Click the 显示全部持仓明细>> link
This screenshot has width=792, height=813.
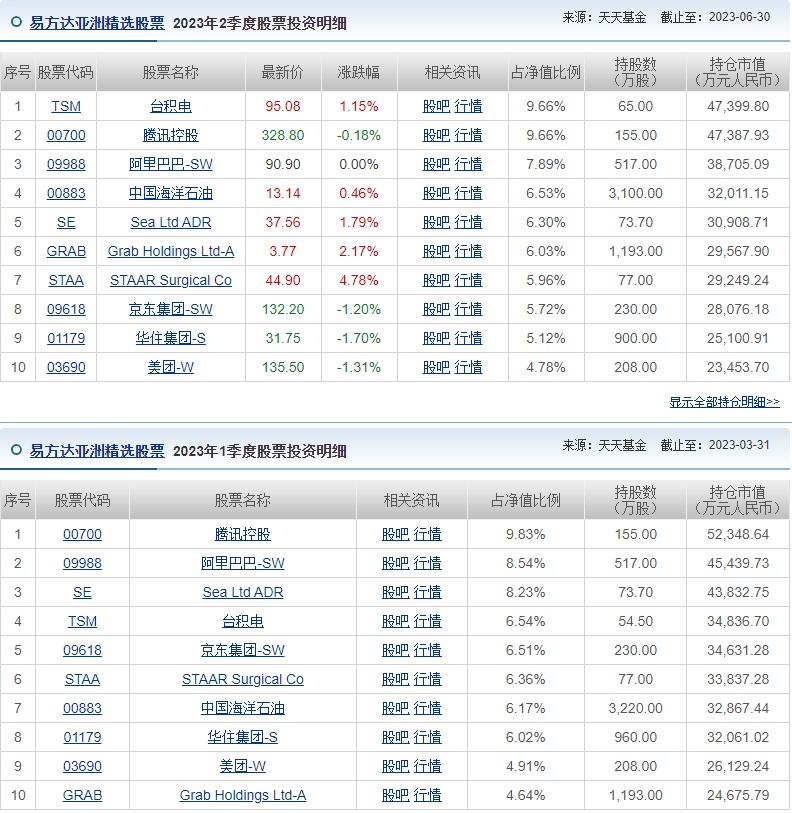tap(724, 402)
